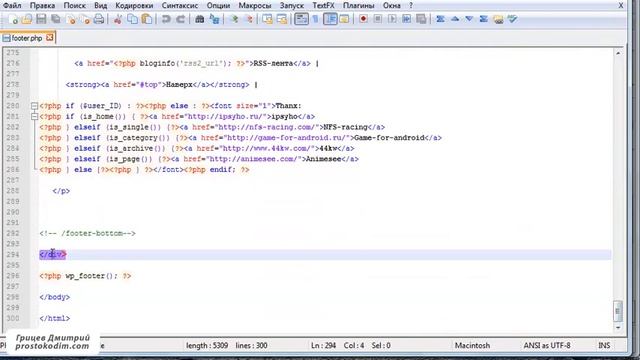Click the Open file folder icon

tap(27, 19)
